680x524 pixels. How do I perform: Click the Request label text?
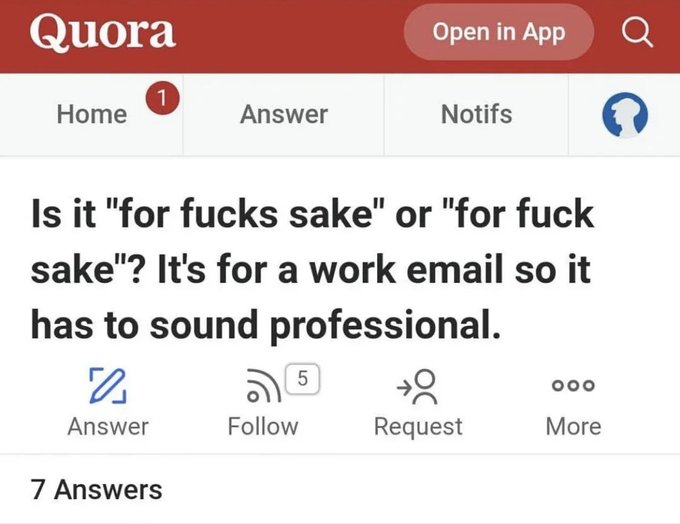[x=418, y=426]
